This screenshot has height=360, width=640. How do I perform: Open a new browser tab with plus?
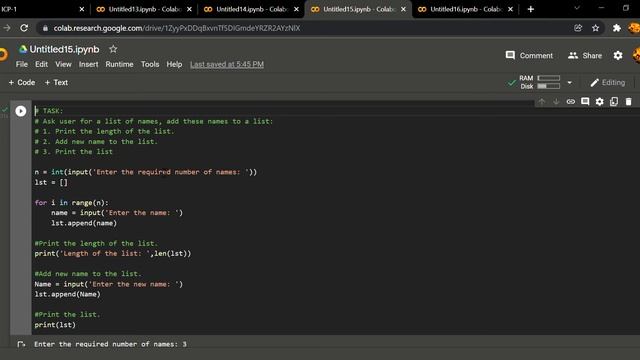click(531, 9)
